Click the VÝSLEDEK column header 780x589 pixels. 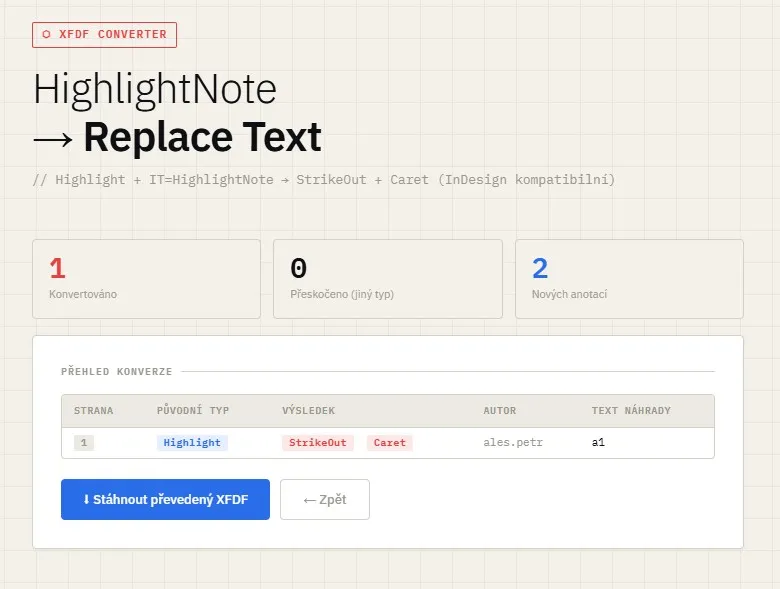[308, 410]
